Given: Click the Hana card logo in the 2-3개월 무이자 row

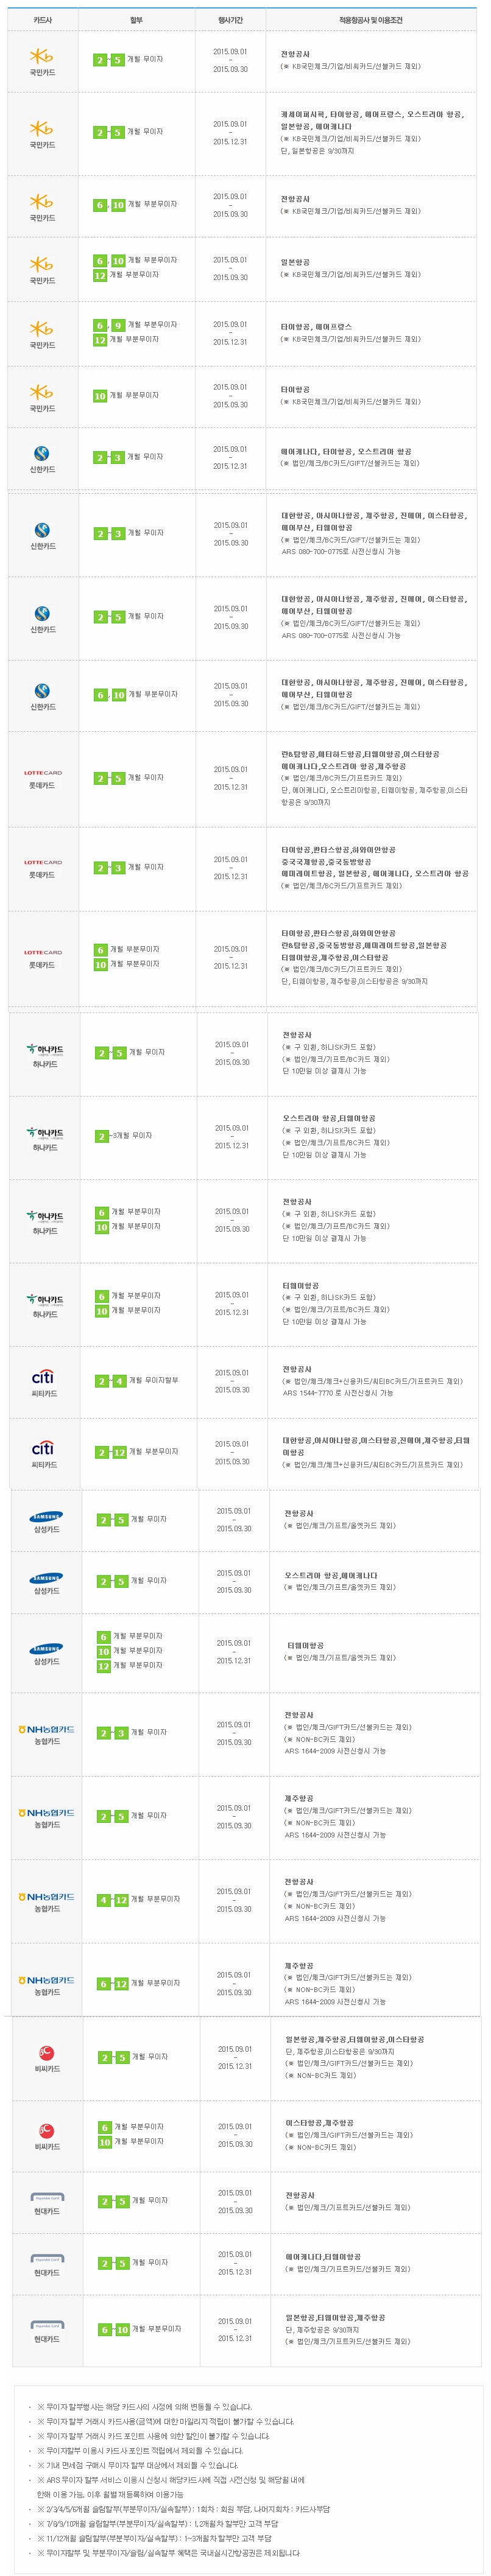Looking at the screenshot, I should pyautogui.click(x=45, y=1133).
